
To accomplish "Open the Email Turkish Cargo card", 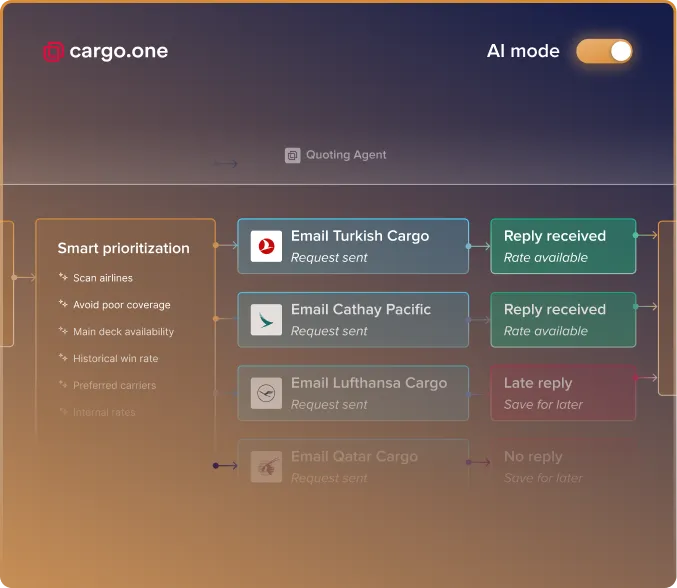I will tap(353, 246).
